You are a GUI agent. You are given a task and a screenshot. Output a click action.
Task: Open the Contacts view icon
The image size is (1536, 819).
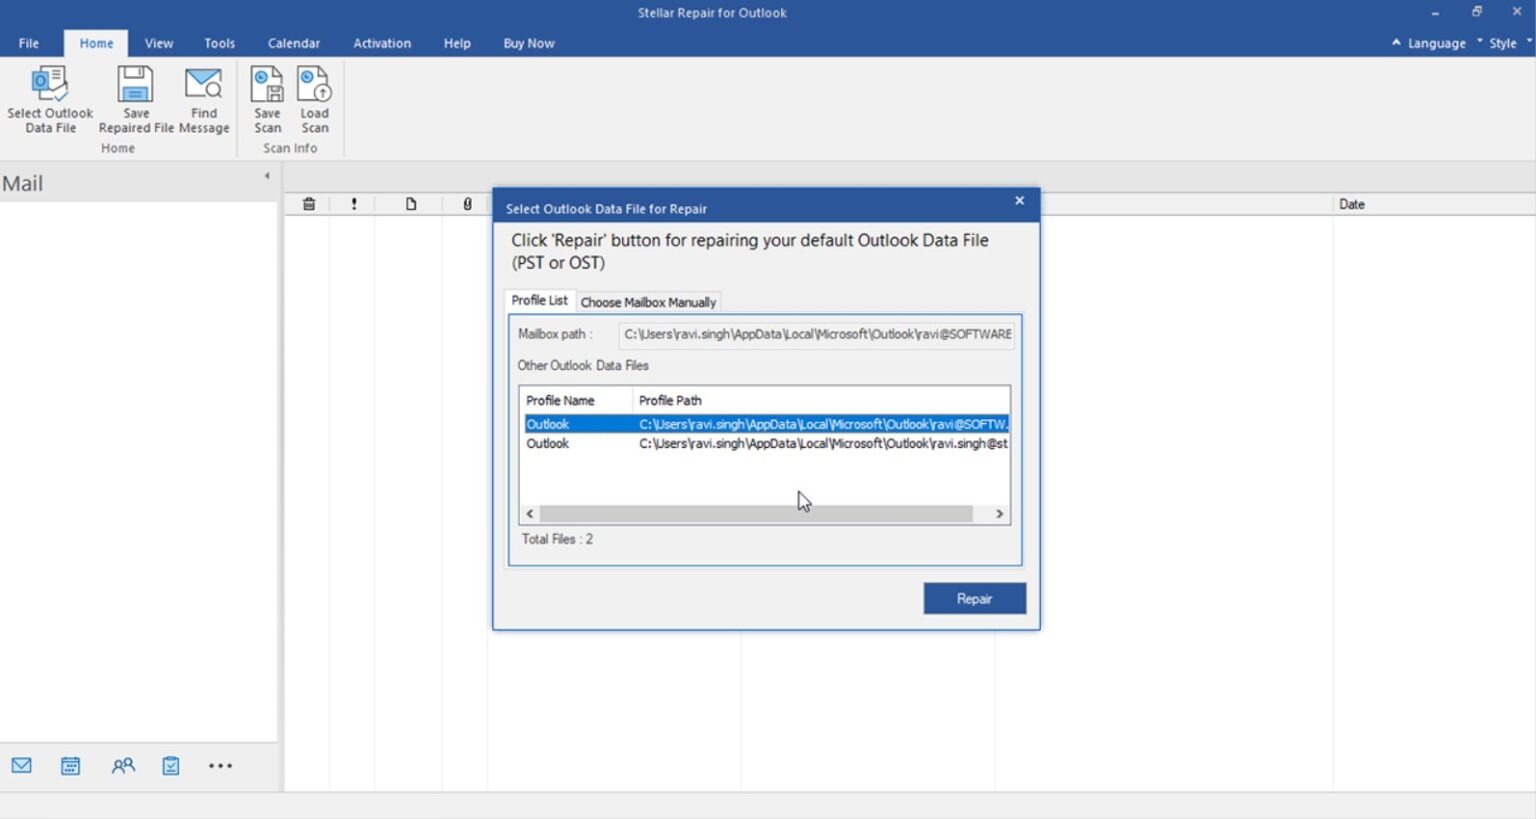pyautogui.click(x=123, y=765)
